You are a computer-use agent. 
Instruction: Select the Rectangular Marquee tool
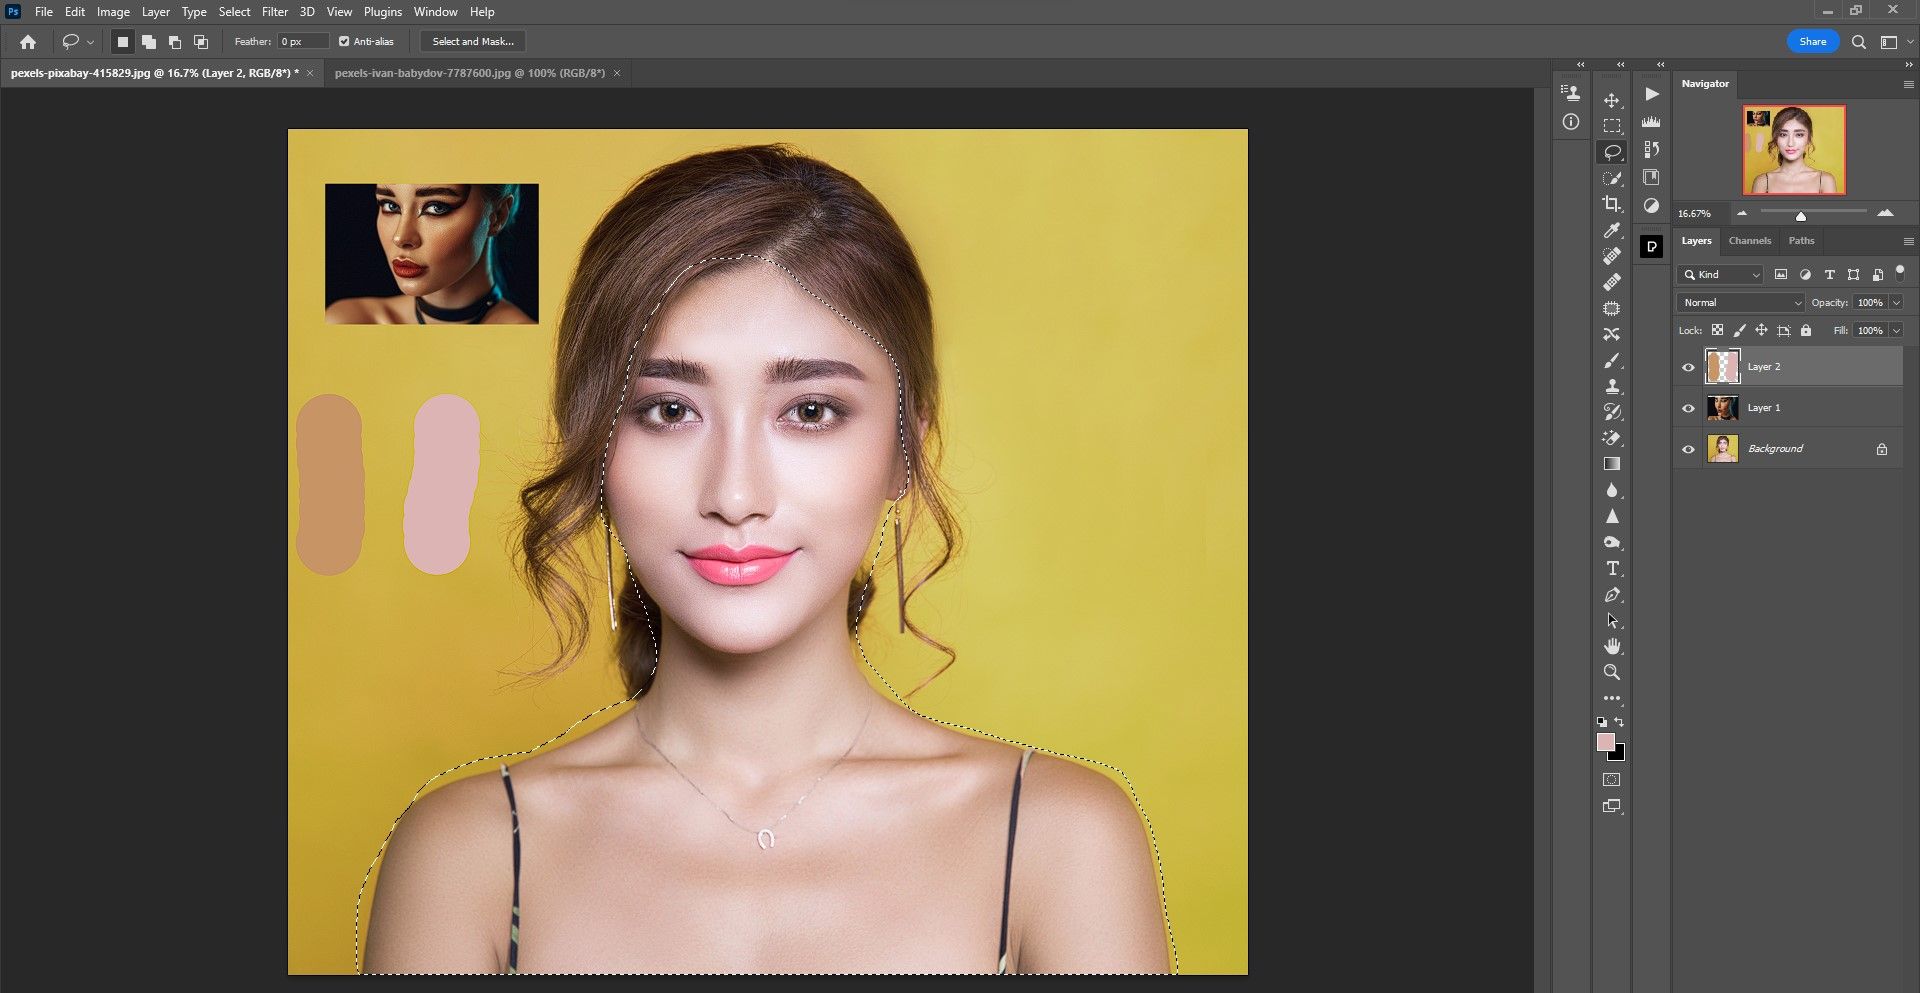pos(1611,126)
